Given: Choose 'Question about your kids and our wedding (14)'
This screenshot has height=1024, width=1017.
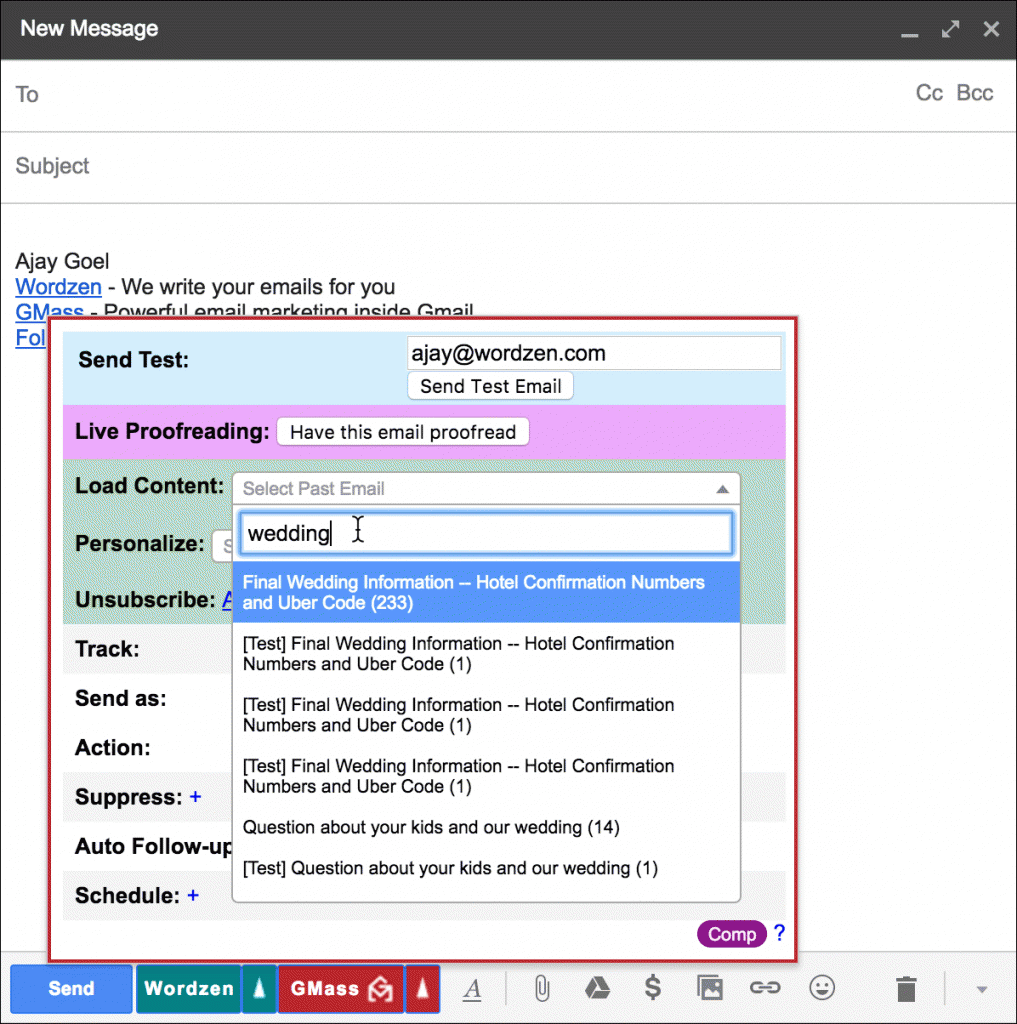Looking at the screenshot, I should pyautogui.click(x=431, y=827).
